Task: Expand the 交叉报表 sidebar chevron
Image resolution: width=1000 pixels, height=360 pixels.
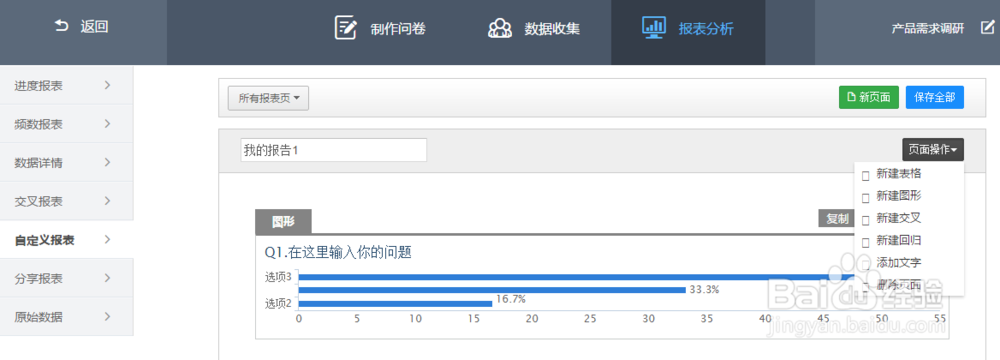Action: click(x=107, y=200)
